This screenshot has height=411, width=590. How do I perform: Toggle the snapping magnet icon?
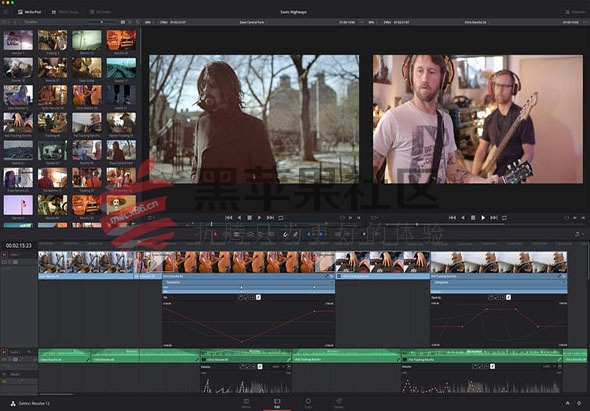[286, 234]
